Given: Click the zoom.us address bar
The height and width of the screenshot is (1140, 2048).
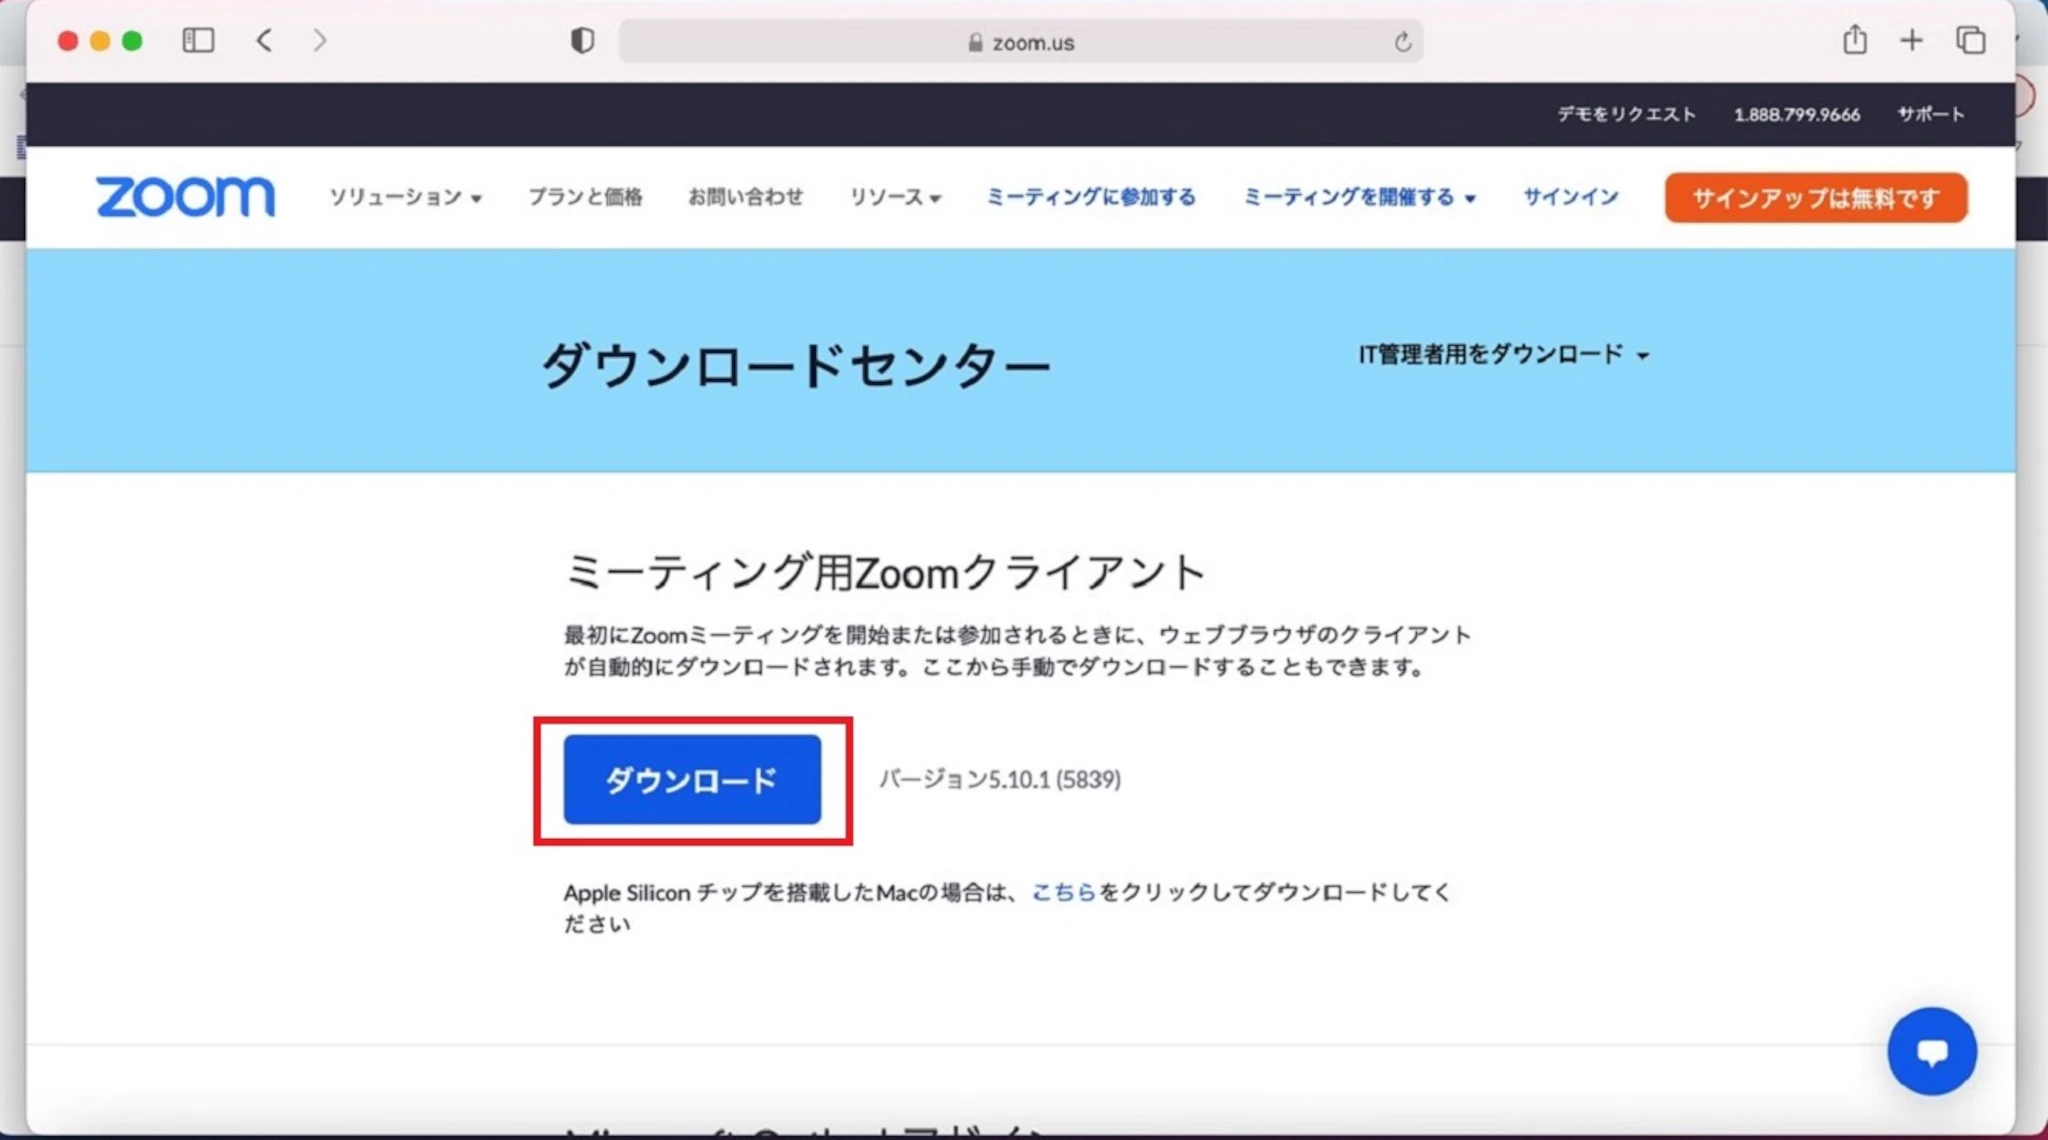Looking at the screenshot, I should (x=1020, y=42).
